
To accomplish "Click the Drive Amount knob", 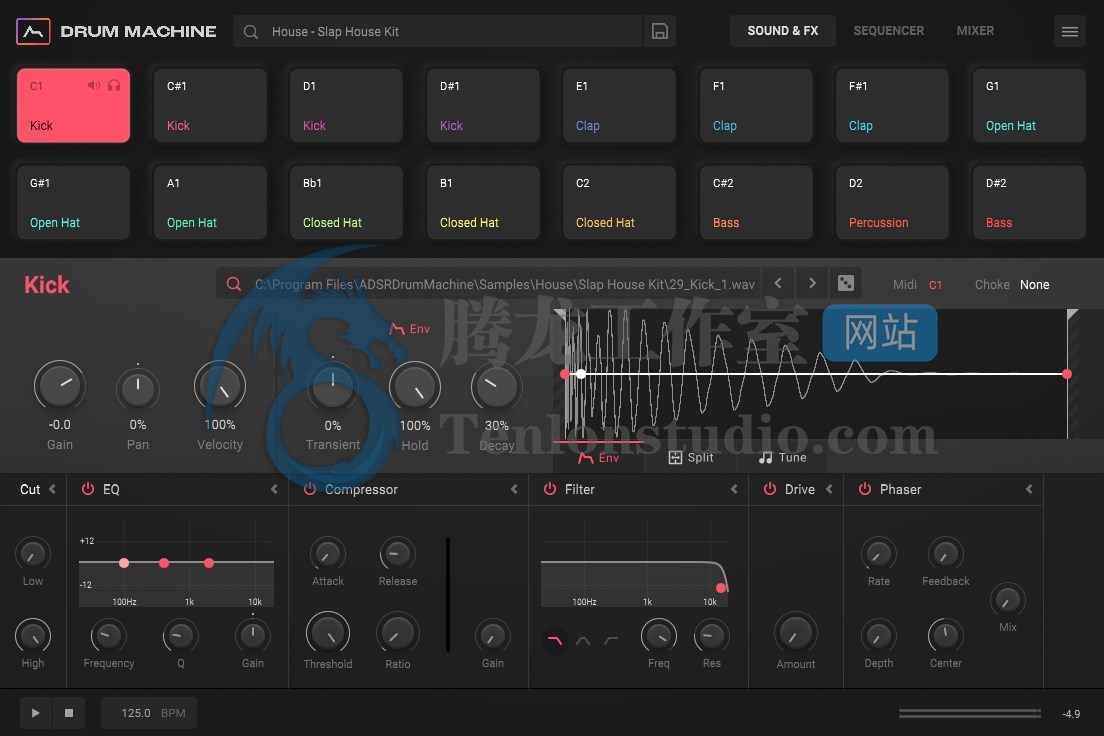I will pos(796,633).
